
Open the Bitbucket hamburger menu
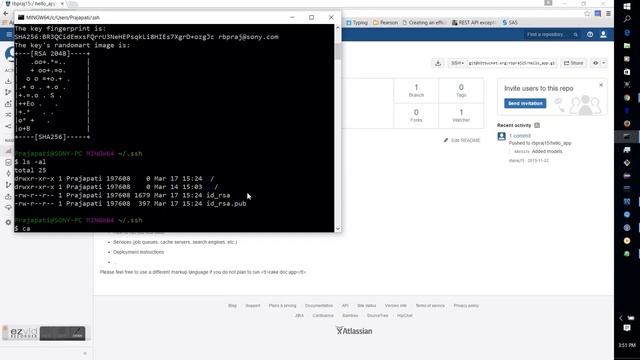9,35
